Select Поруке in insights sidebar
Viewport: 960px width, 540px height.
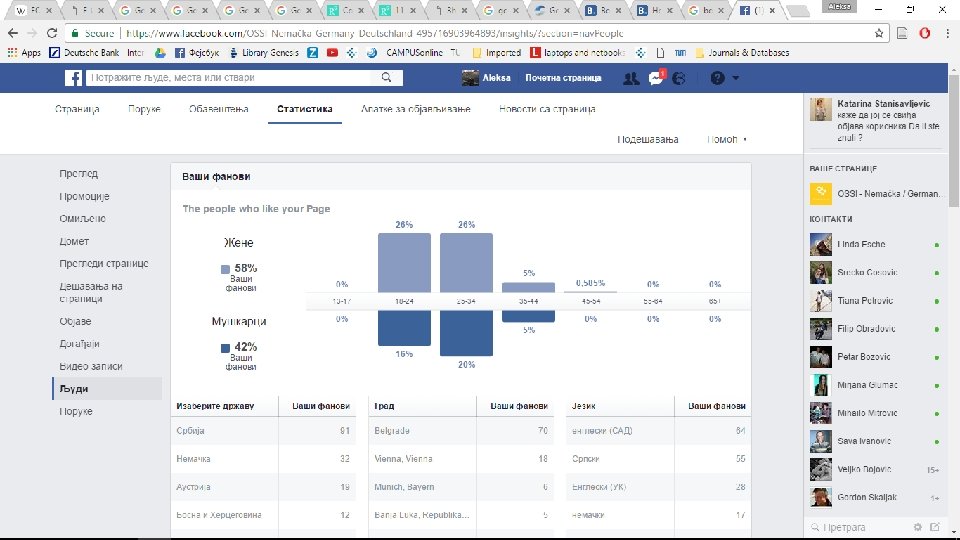point(76,411)
